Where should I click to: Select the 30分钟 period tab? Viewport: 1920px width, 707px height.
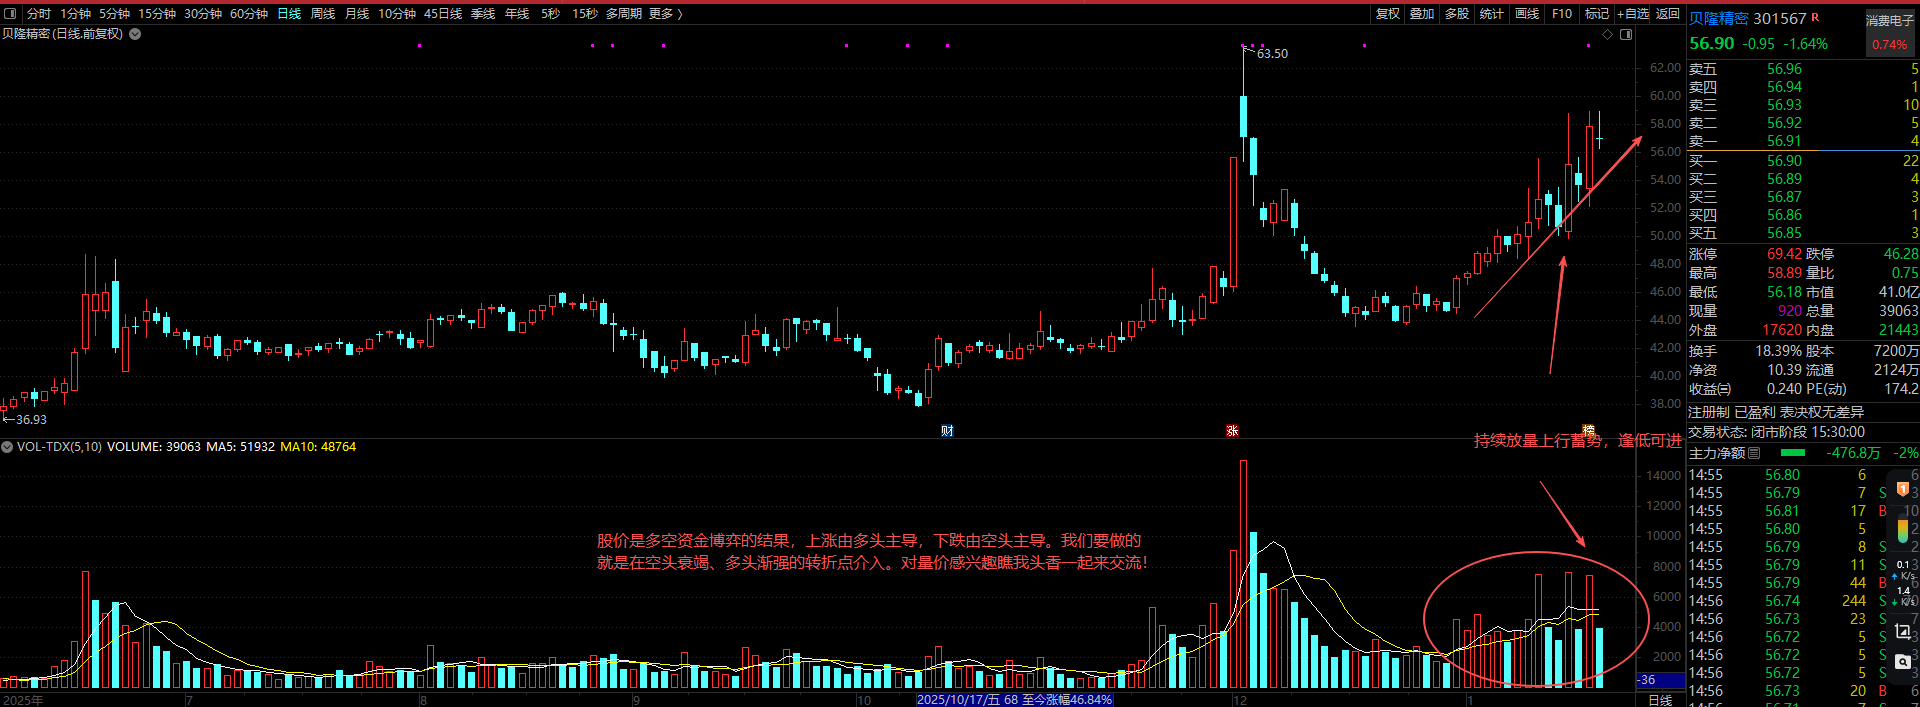click(203, 14)
